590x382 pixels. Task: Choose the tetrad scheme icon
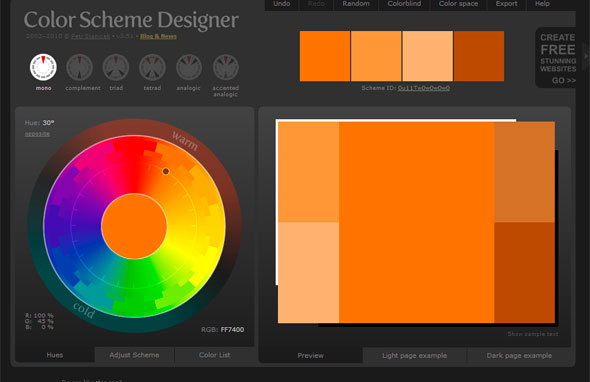(152, 67)
